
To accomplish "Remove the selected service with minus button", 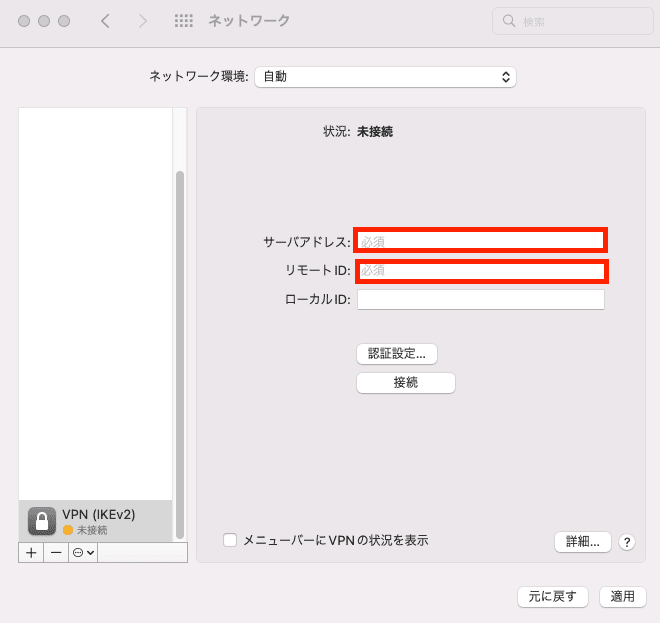I will (56, 552).
